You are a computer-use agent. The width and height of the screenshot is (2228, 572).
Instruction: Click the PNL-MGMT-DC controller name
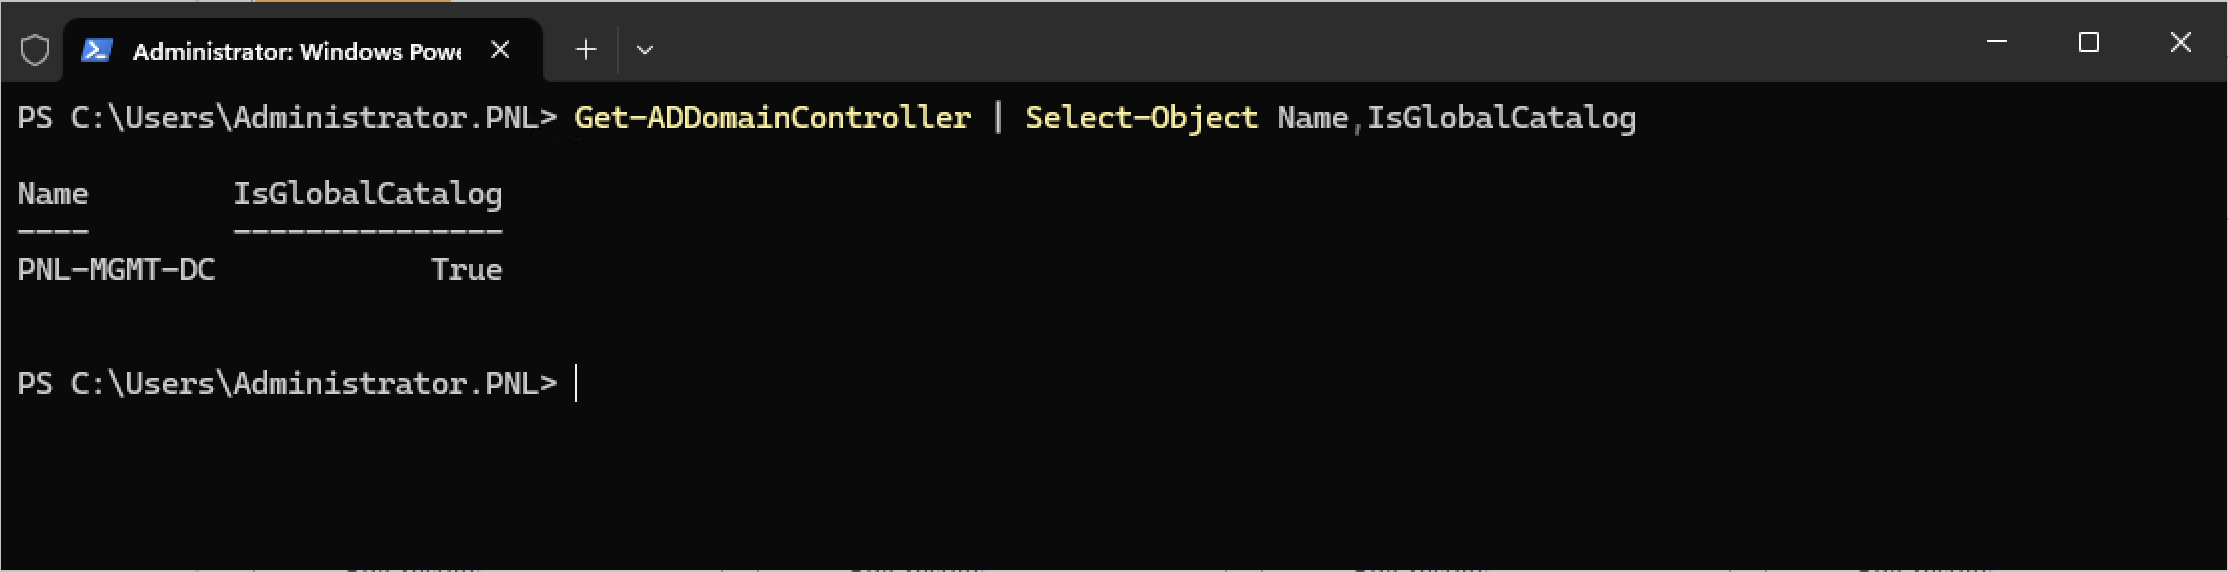pyautogui.click(x=116, y=270)
